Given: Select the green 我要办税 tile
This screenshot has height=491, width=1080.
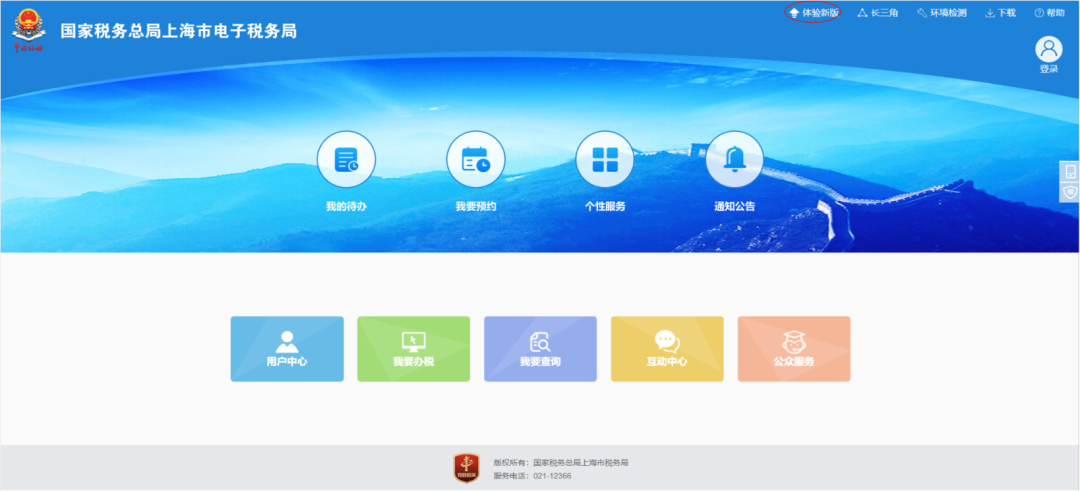Looking at the screenshot, I should [413, 349].
